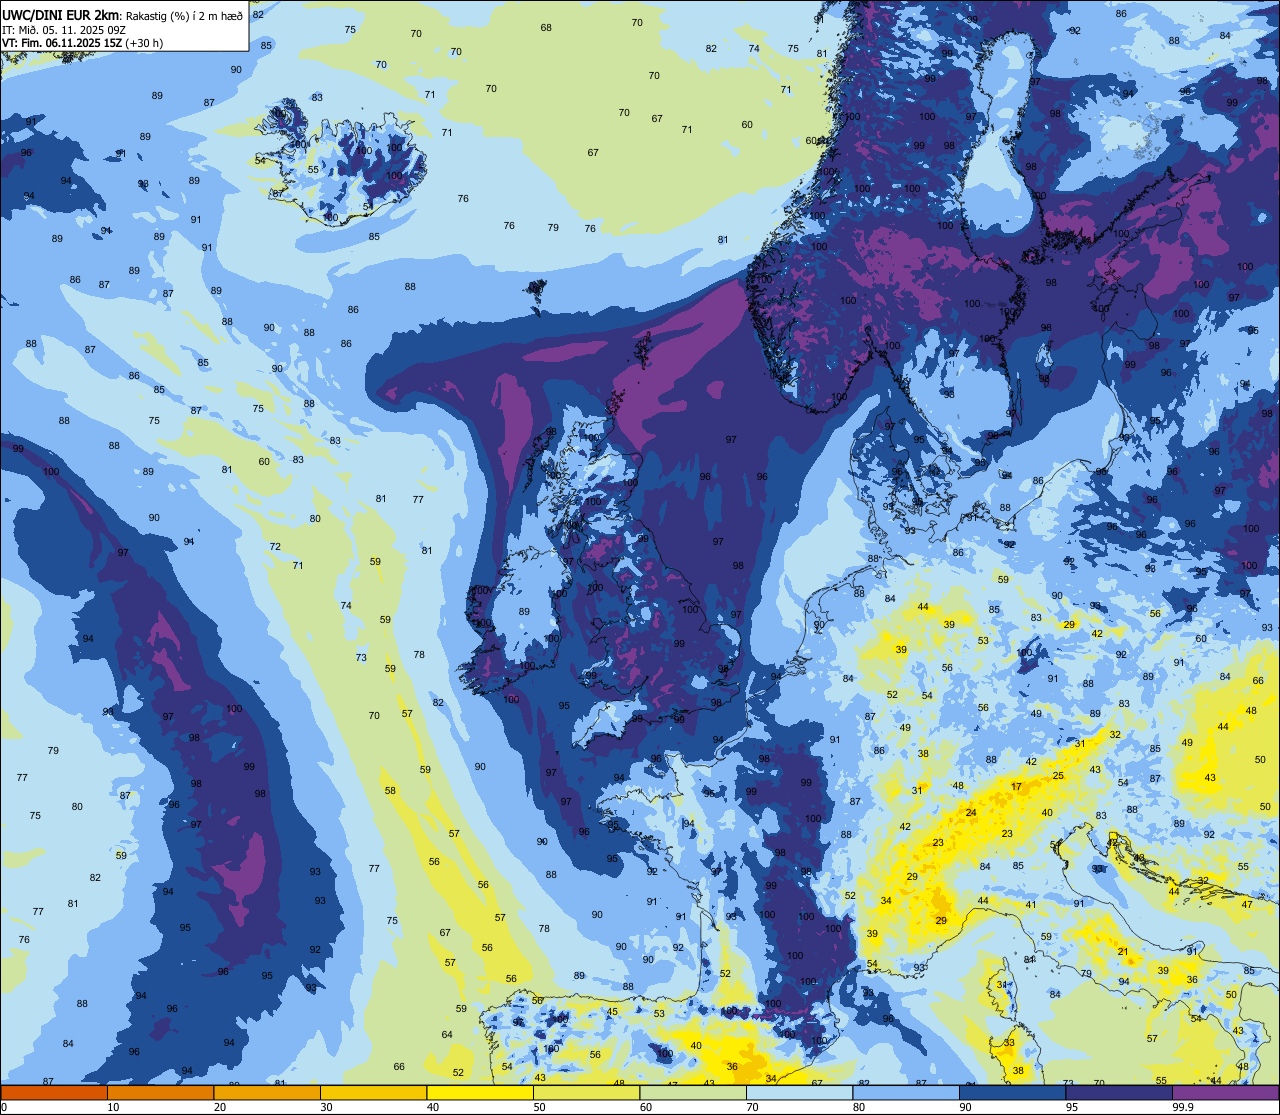Click the legend tick label 30

coord(326,1107)
